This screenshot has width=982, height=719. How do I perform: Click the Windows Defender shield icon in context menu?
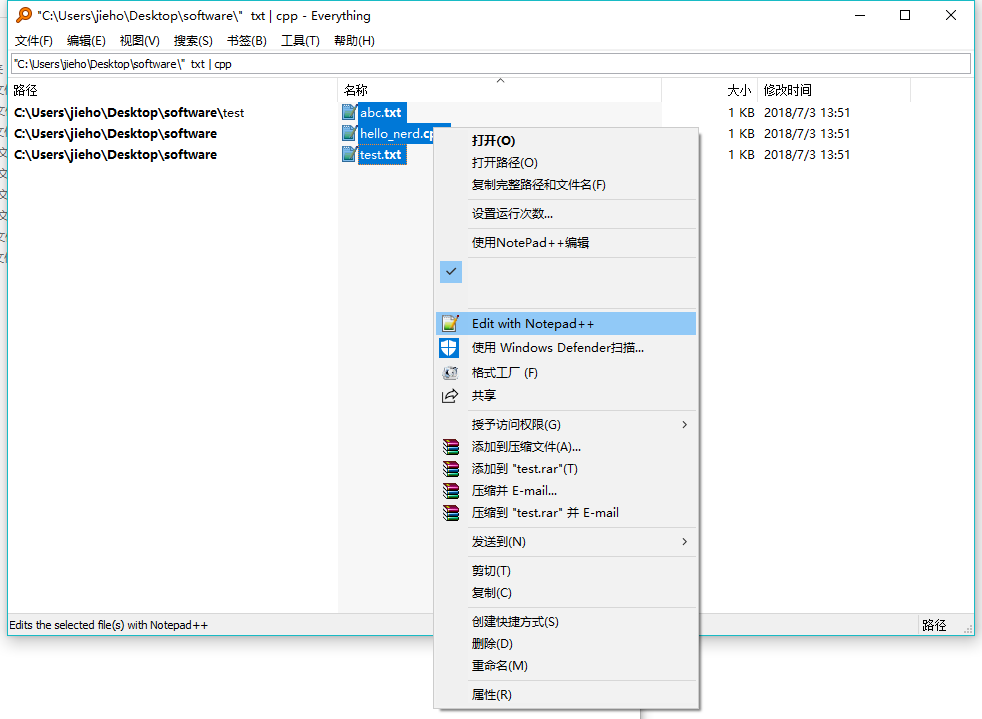[450, 347]
